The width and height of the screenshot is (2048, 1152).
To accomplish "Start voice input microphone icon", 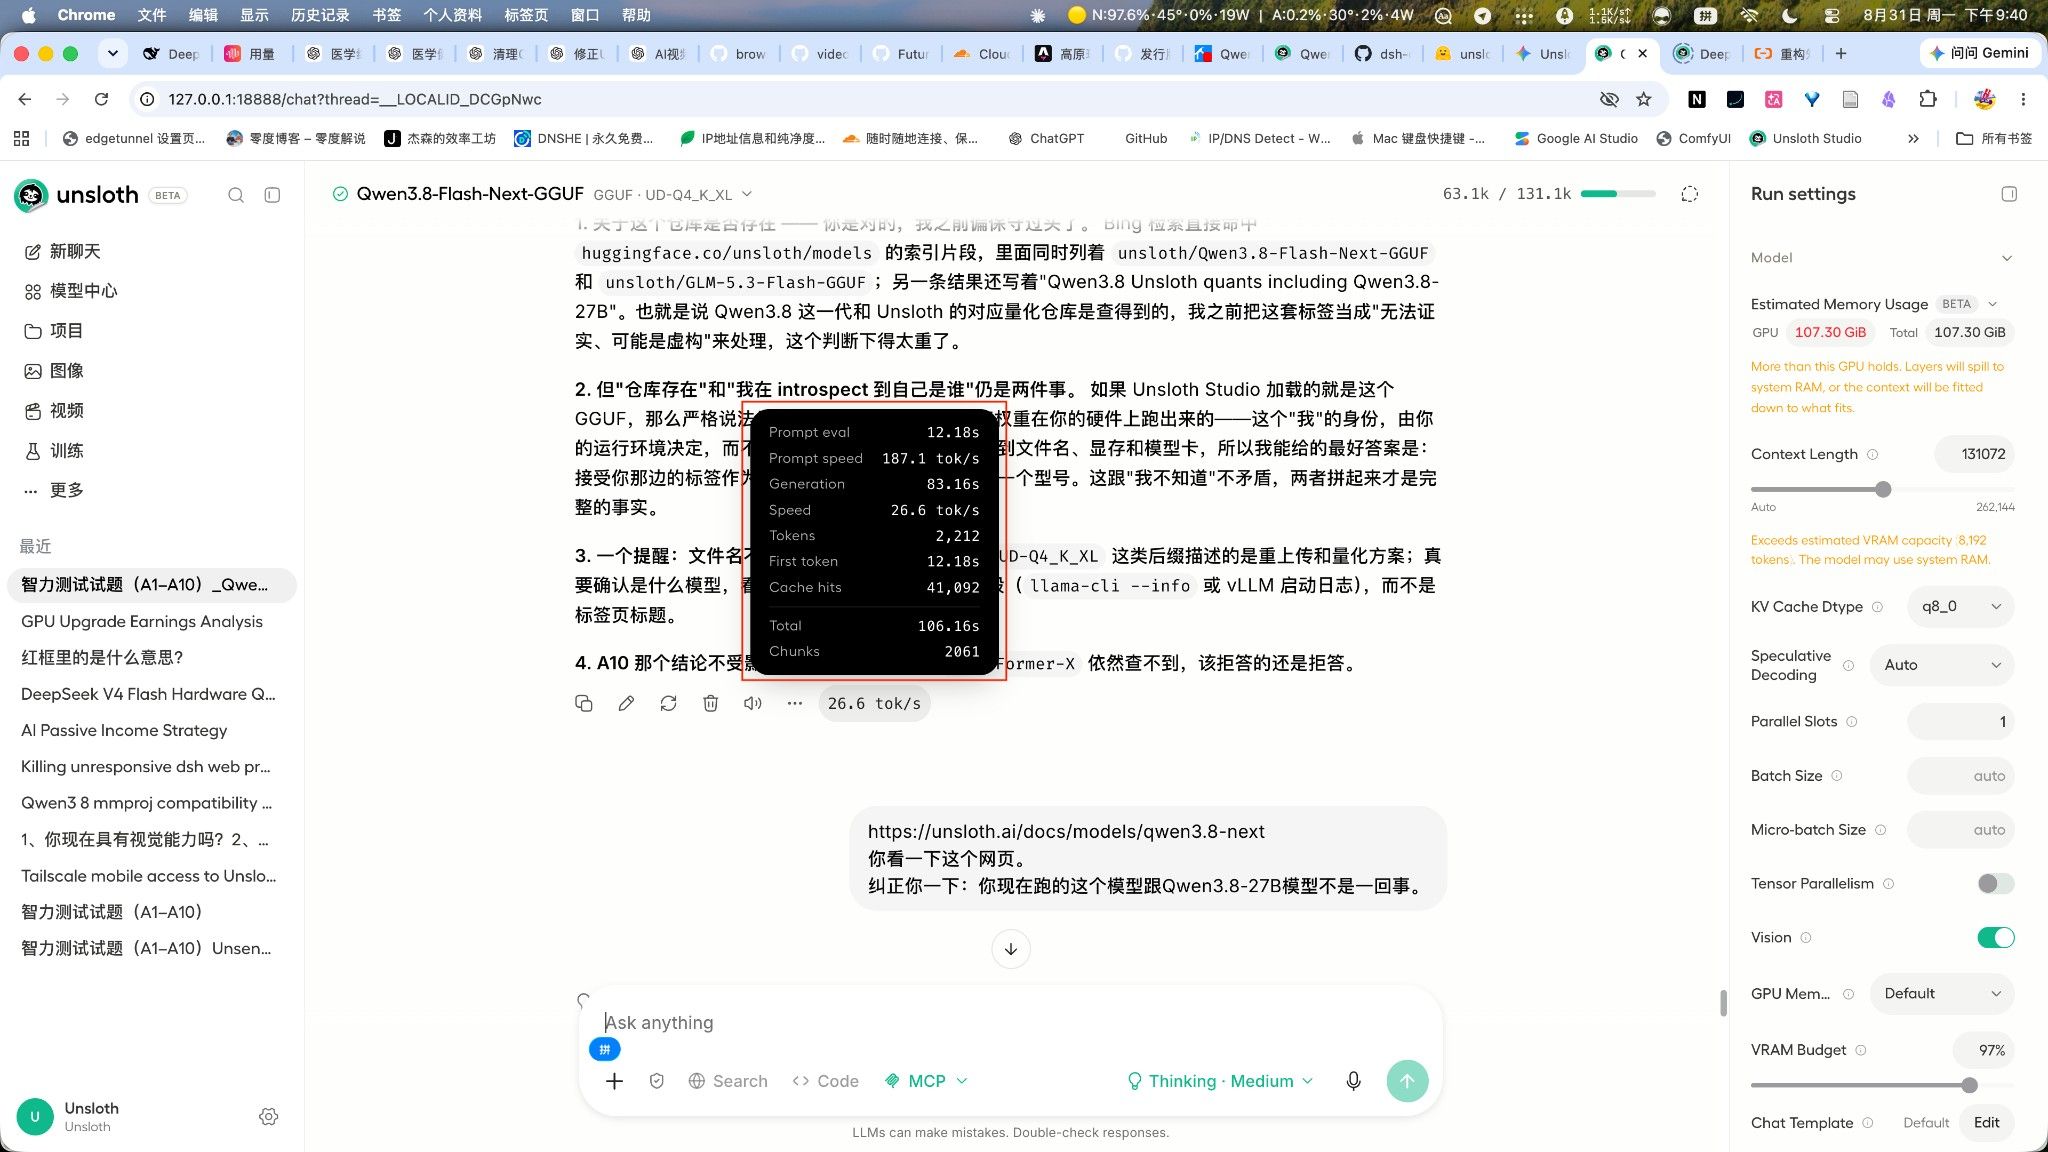I will [1353, 1081].
